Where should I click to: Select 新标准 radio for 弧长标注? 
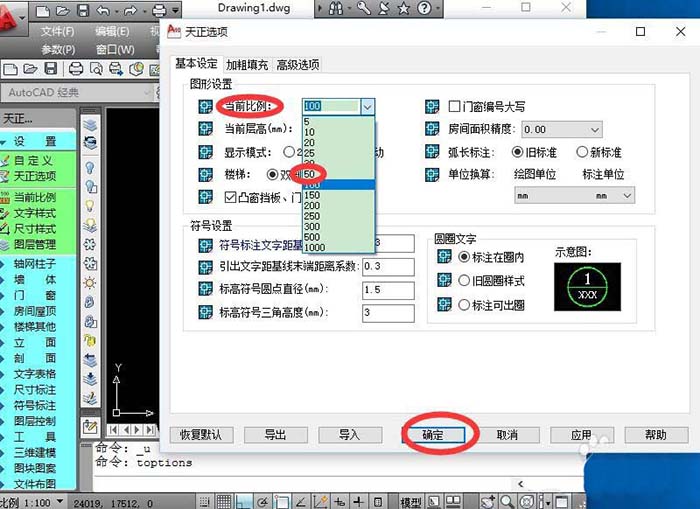582,152
